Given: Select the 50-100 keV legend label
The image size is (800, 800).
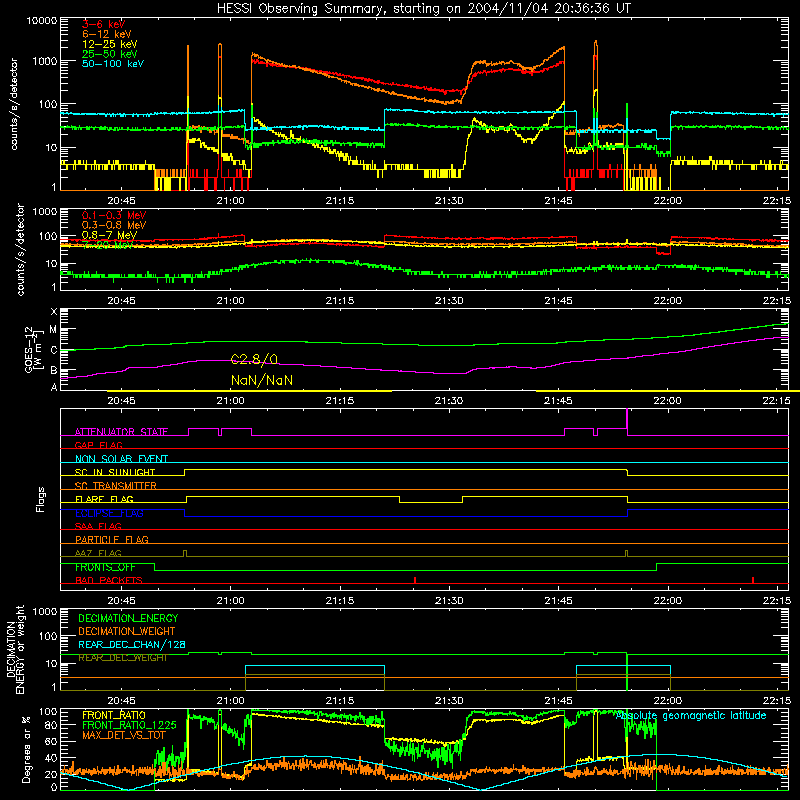Looking at the screenshot, I should [x=113, y=64].
